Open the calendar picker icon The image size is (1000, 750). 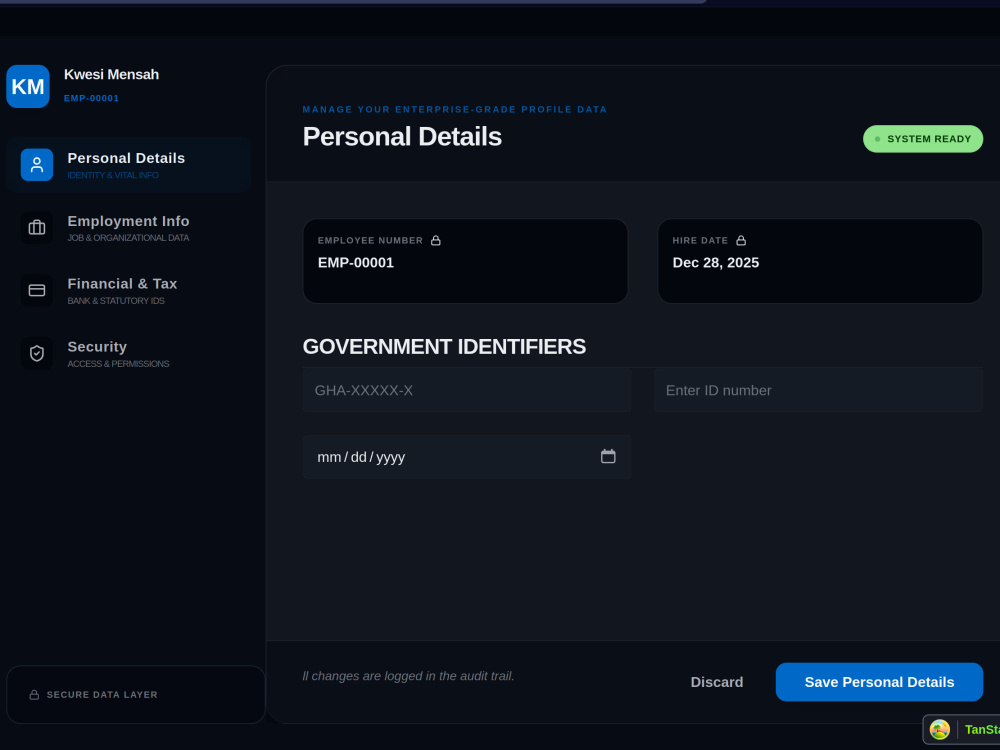click(x=608, y=456)
